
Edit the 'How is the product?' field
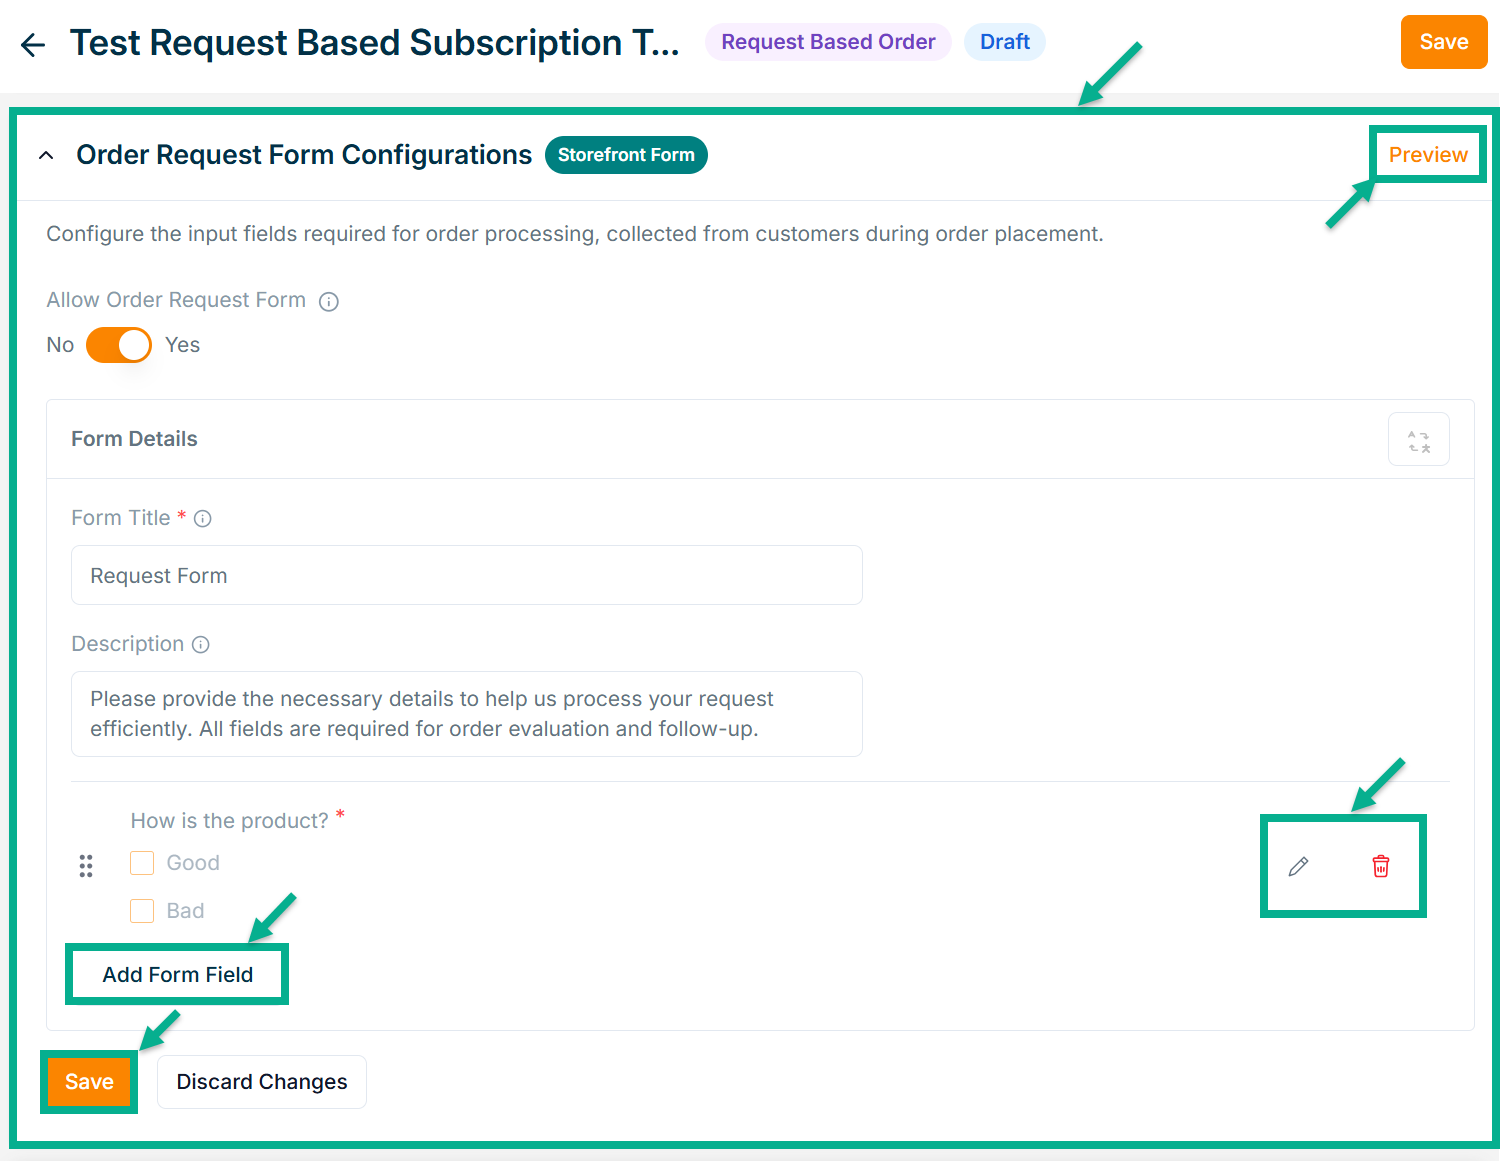1298,867
